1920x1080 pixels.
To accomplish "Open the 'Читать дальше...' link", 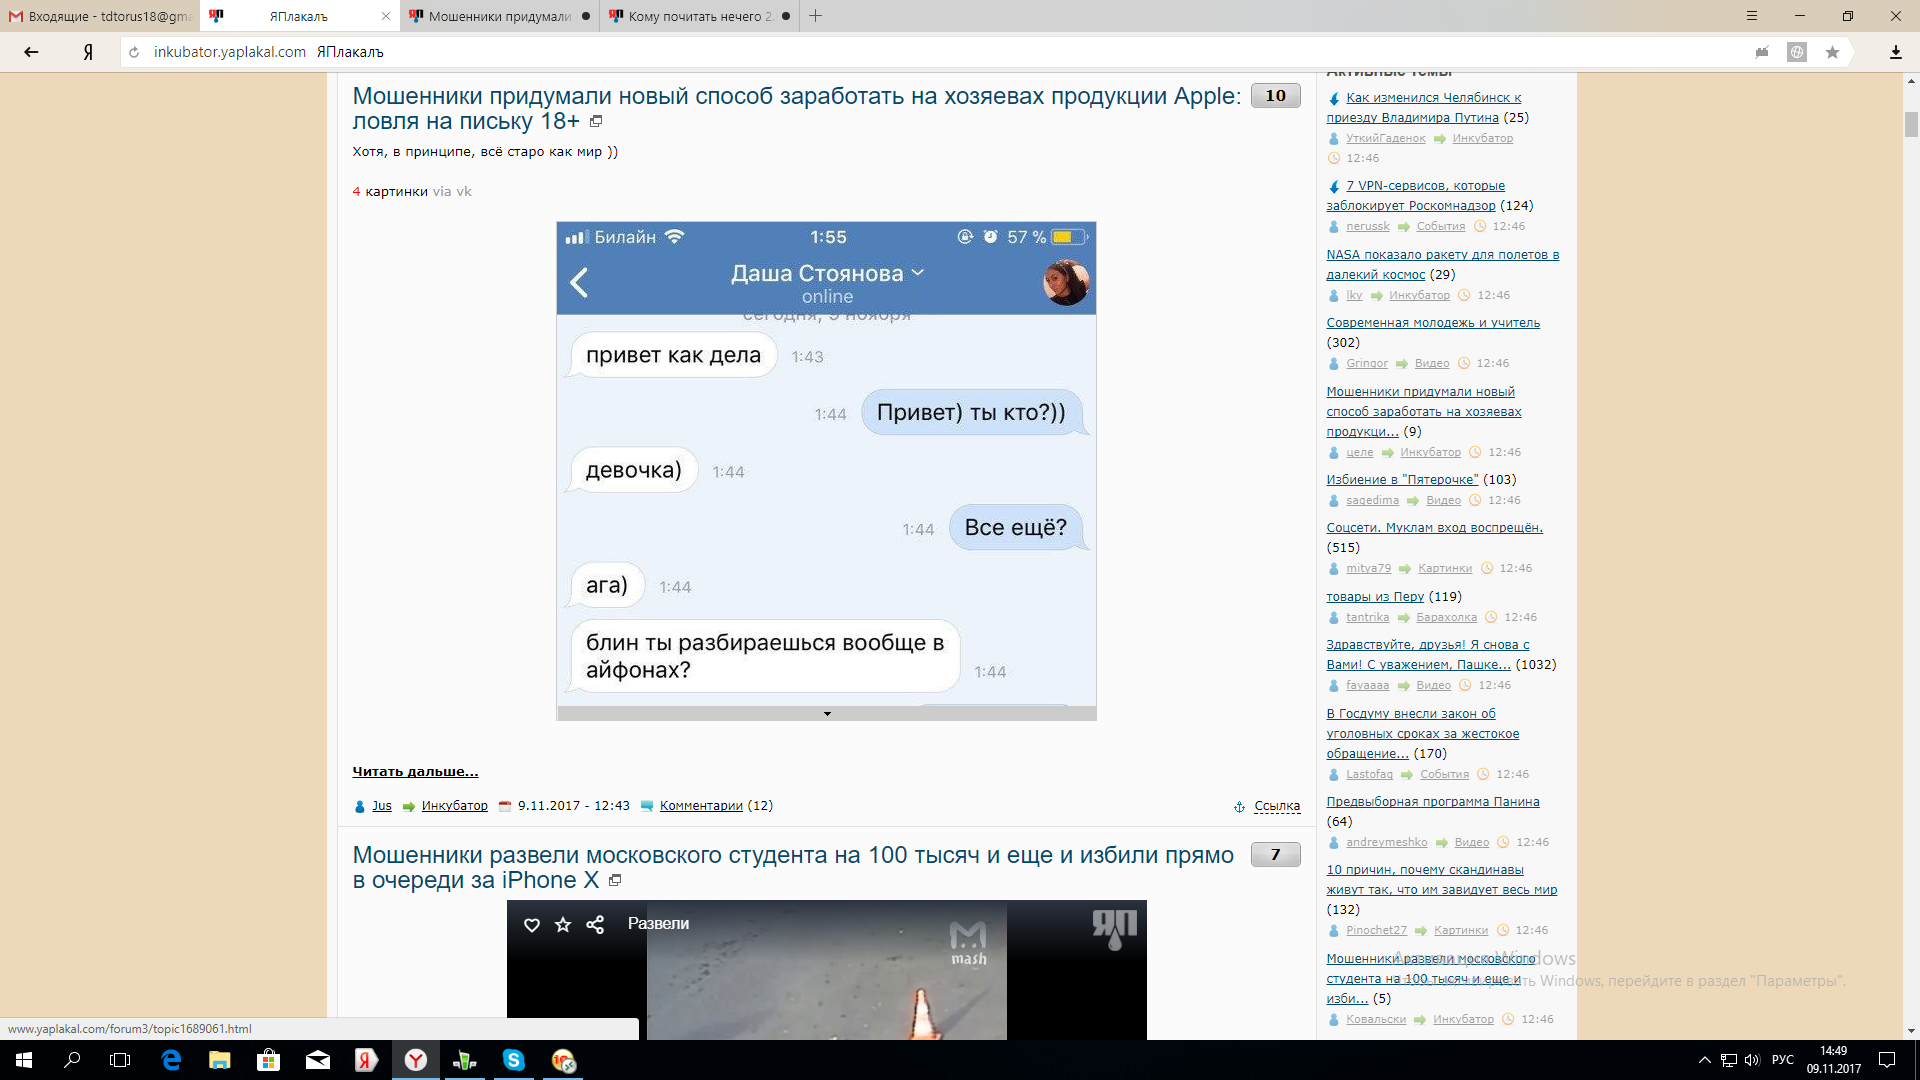I will coord(415,772).
